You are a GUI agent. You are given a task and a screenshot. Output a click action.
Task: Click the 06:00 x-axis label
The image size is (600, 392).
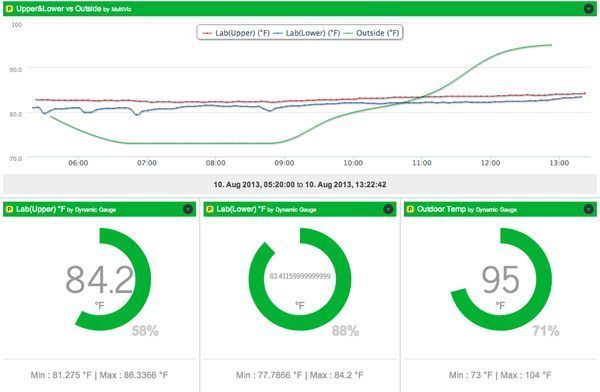coord(78,163)
